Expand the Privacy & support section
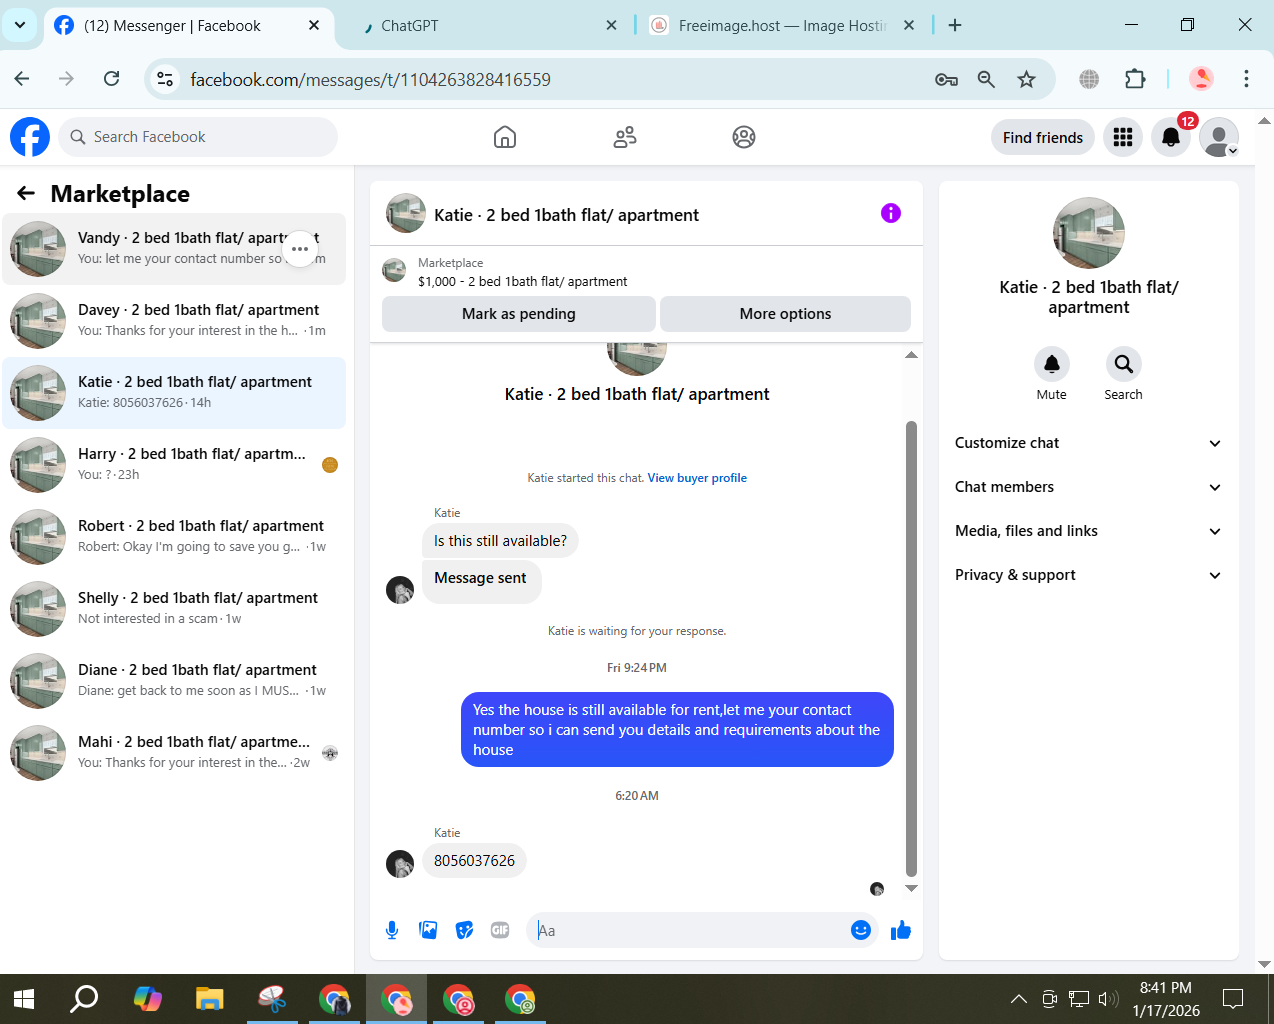 1089,575
